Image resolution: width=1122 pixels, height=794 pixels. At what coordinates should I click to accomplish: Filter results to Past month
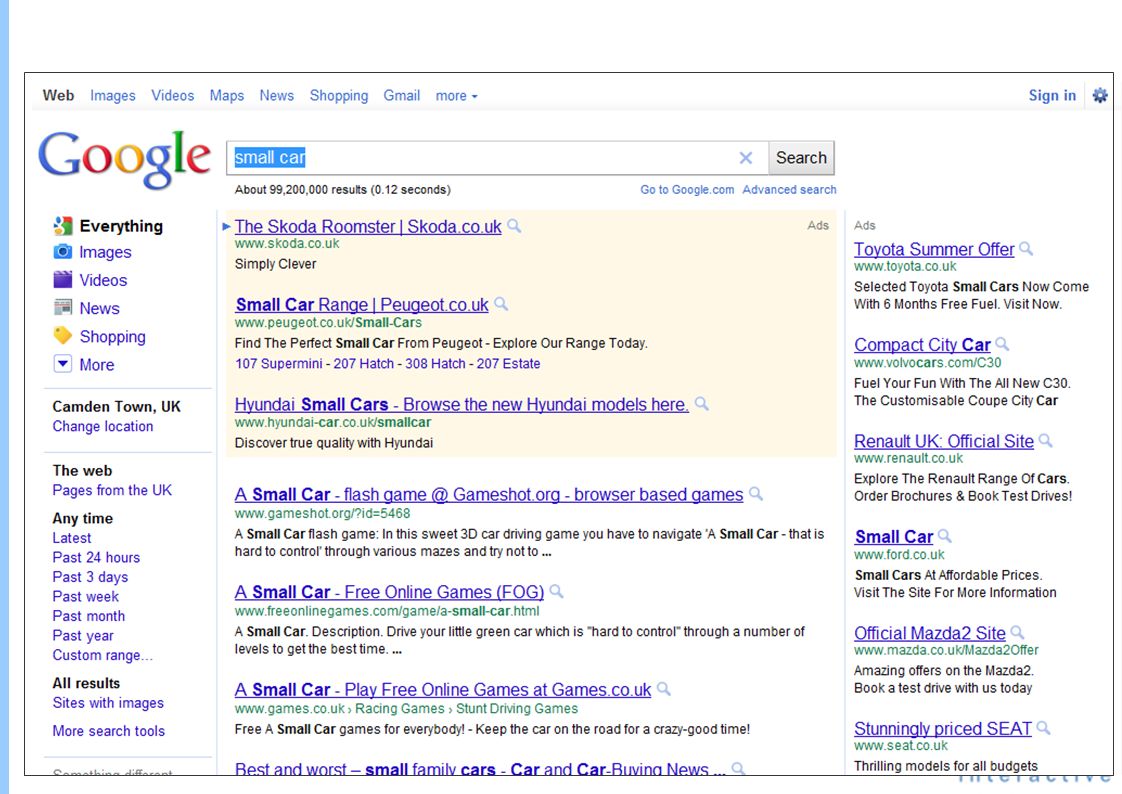click(x=88, y=616)
